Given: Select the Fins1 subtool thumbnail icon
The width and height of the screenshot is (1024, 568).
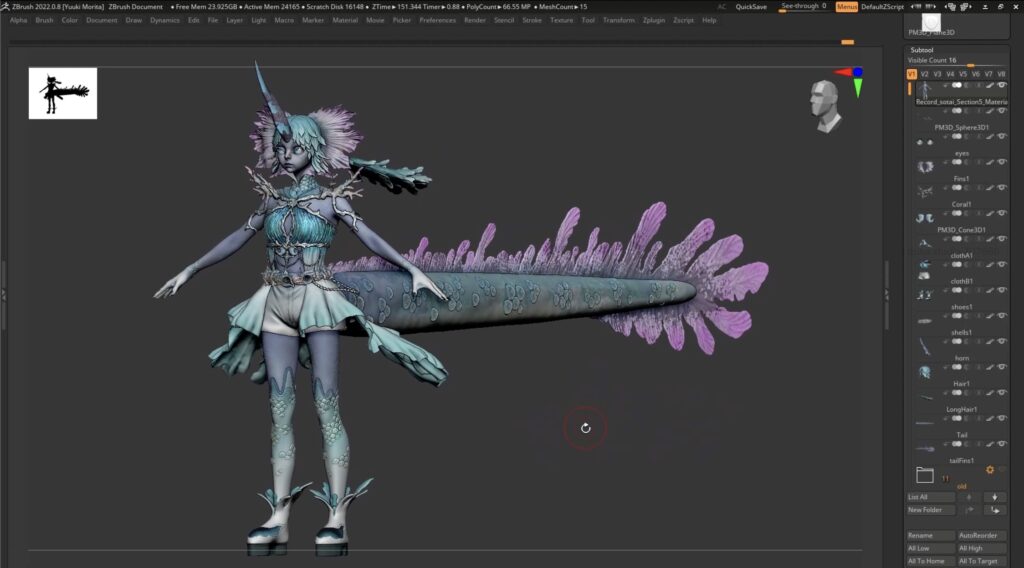Looking at the screenshot, I should [x=924, y=190].
